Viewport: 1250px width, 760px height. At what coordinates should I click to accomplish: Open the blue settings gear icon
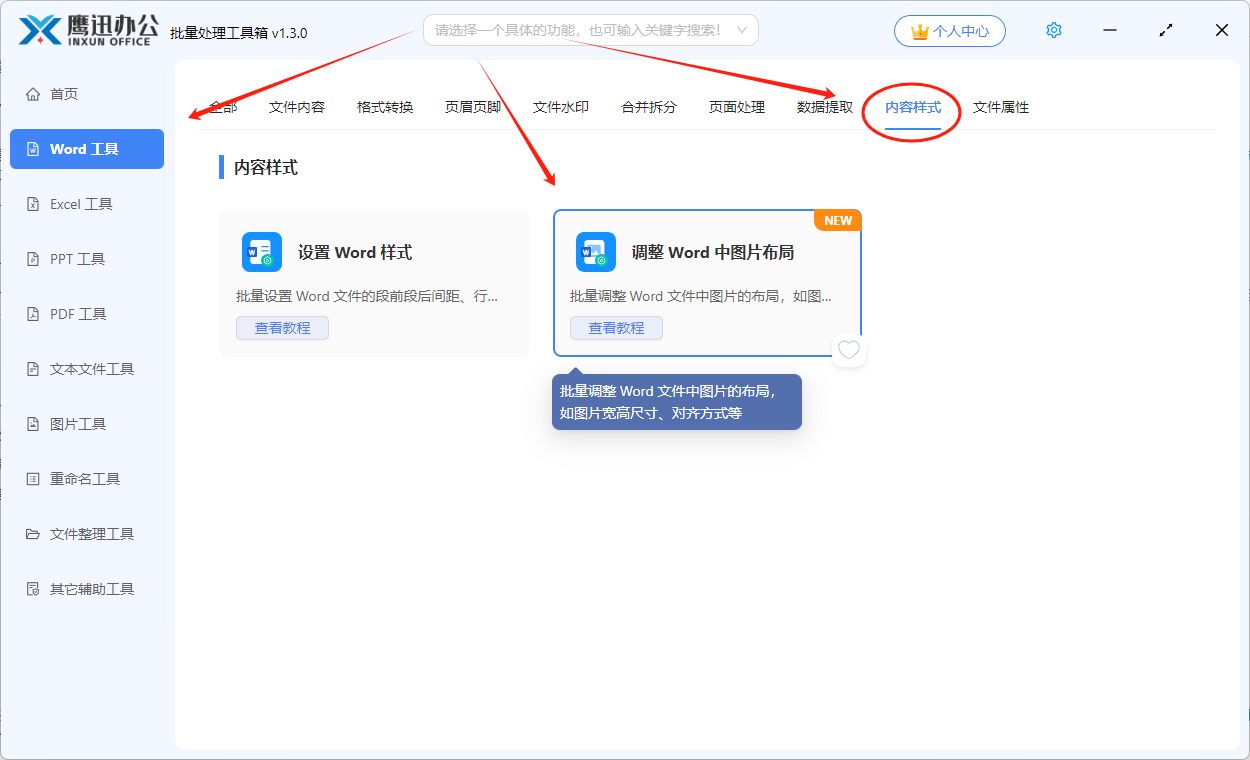point(1053,30)
